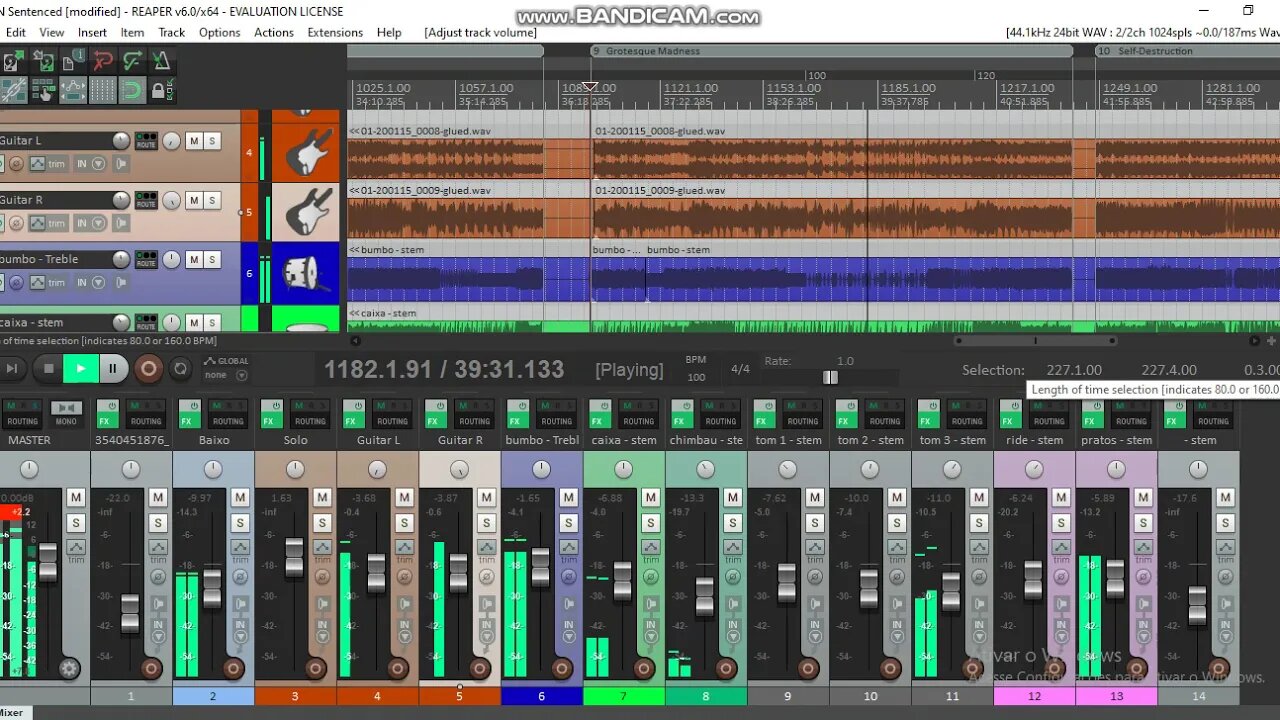Toggle item grouping toolbar icon
Screen dimensions: 1280x720
pyautogui.click(x=43, y=91)
